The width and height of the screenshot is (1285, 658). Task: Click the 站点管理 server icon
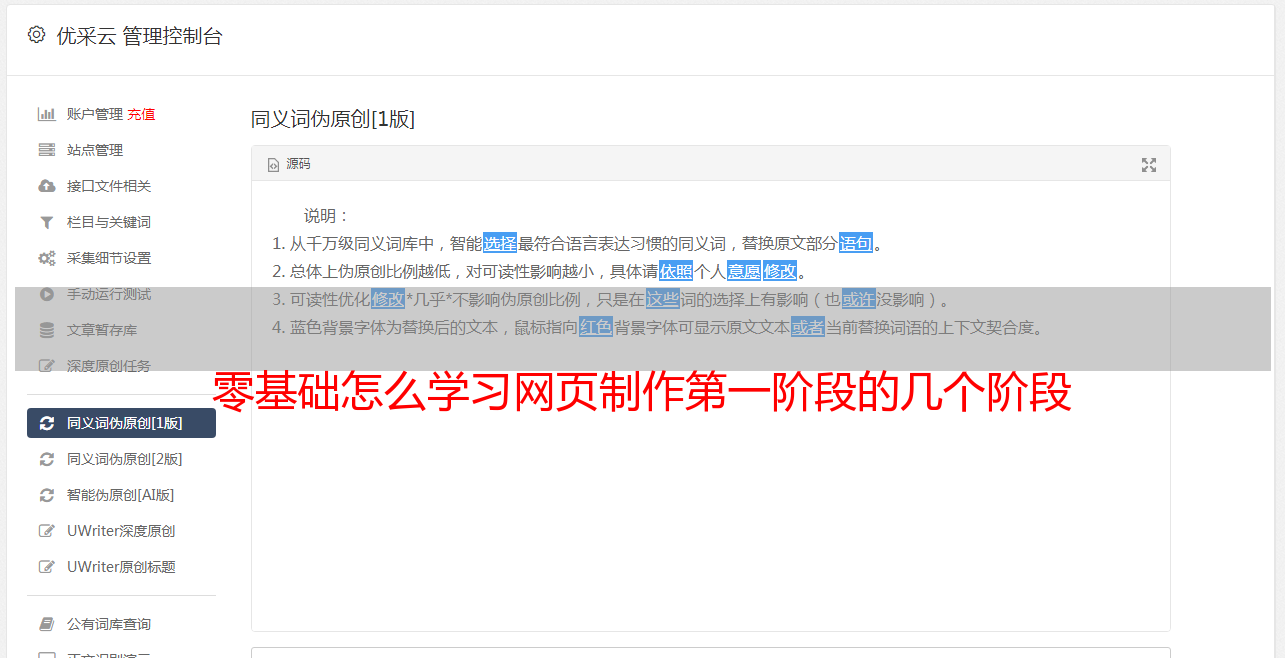[x=46, y=150]
